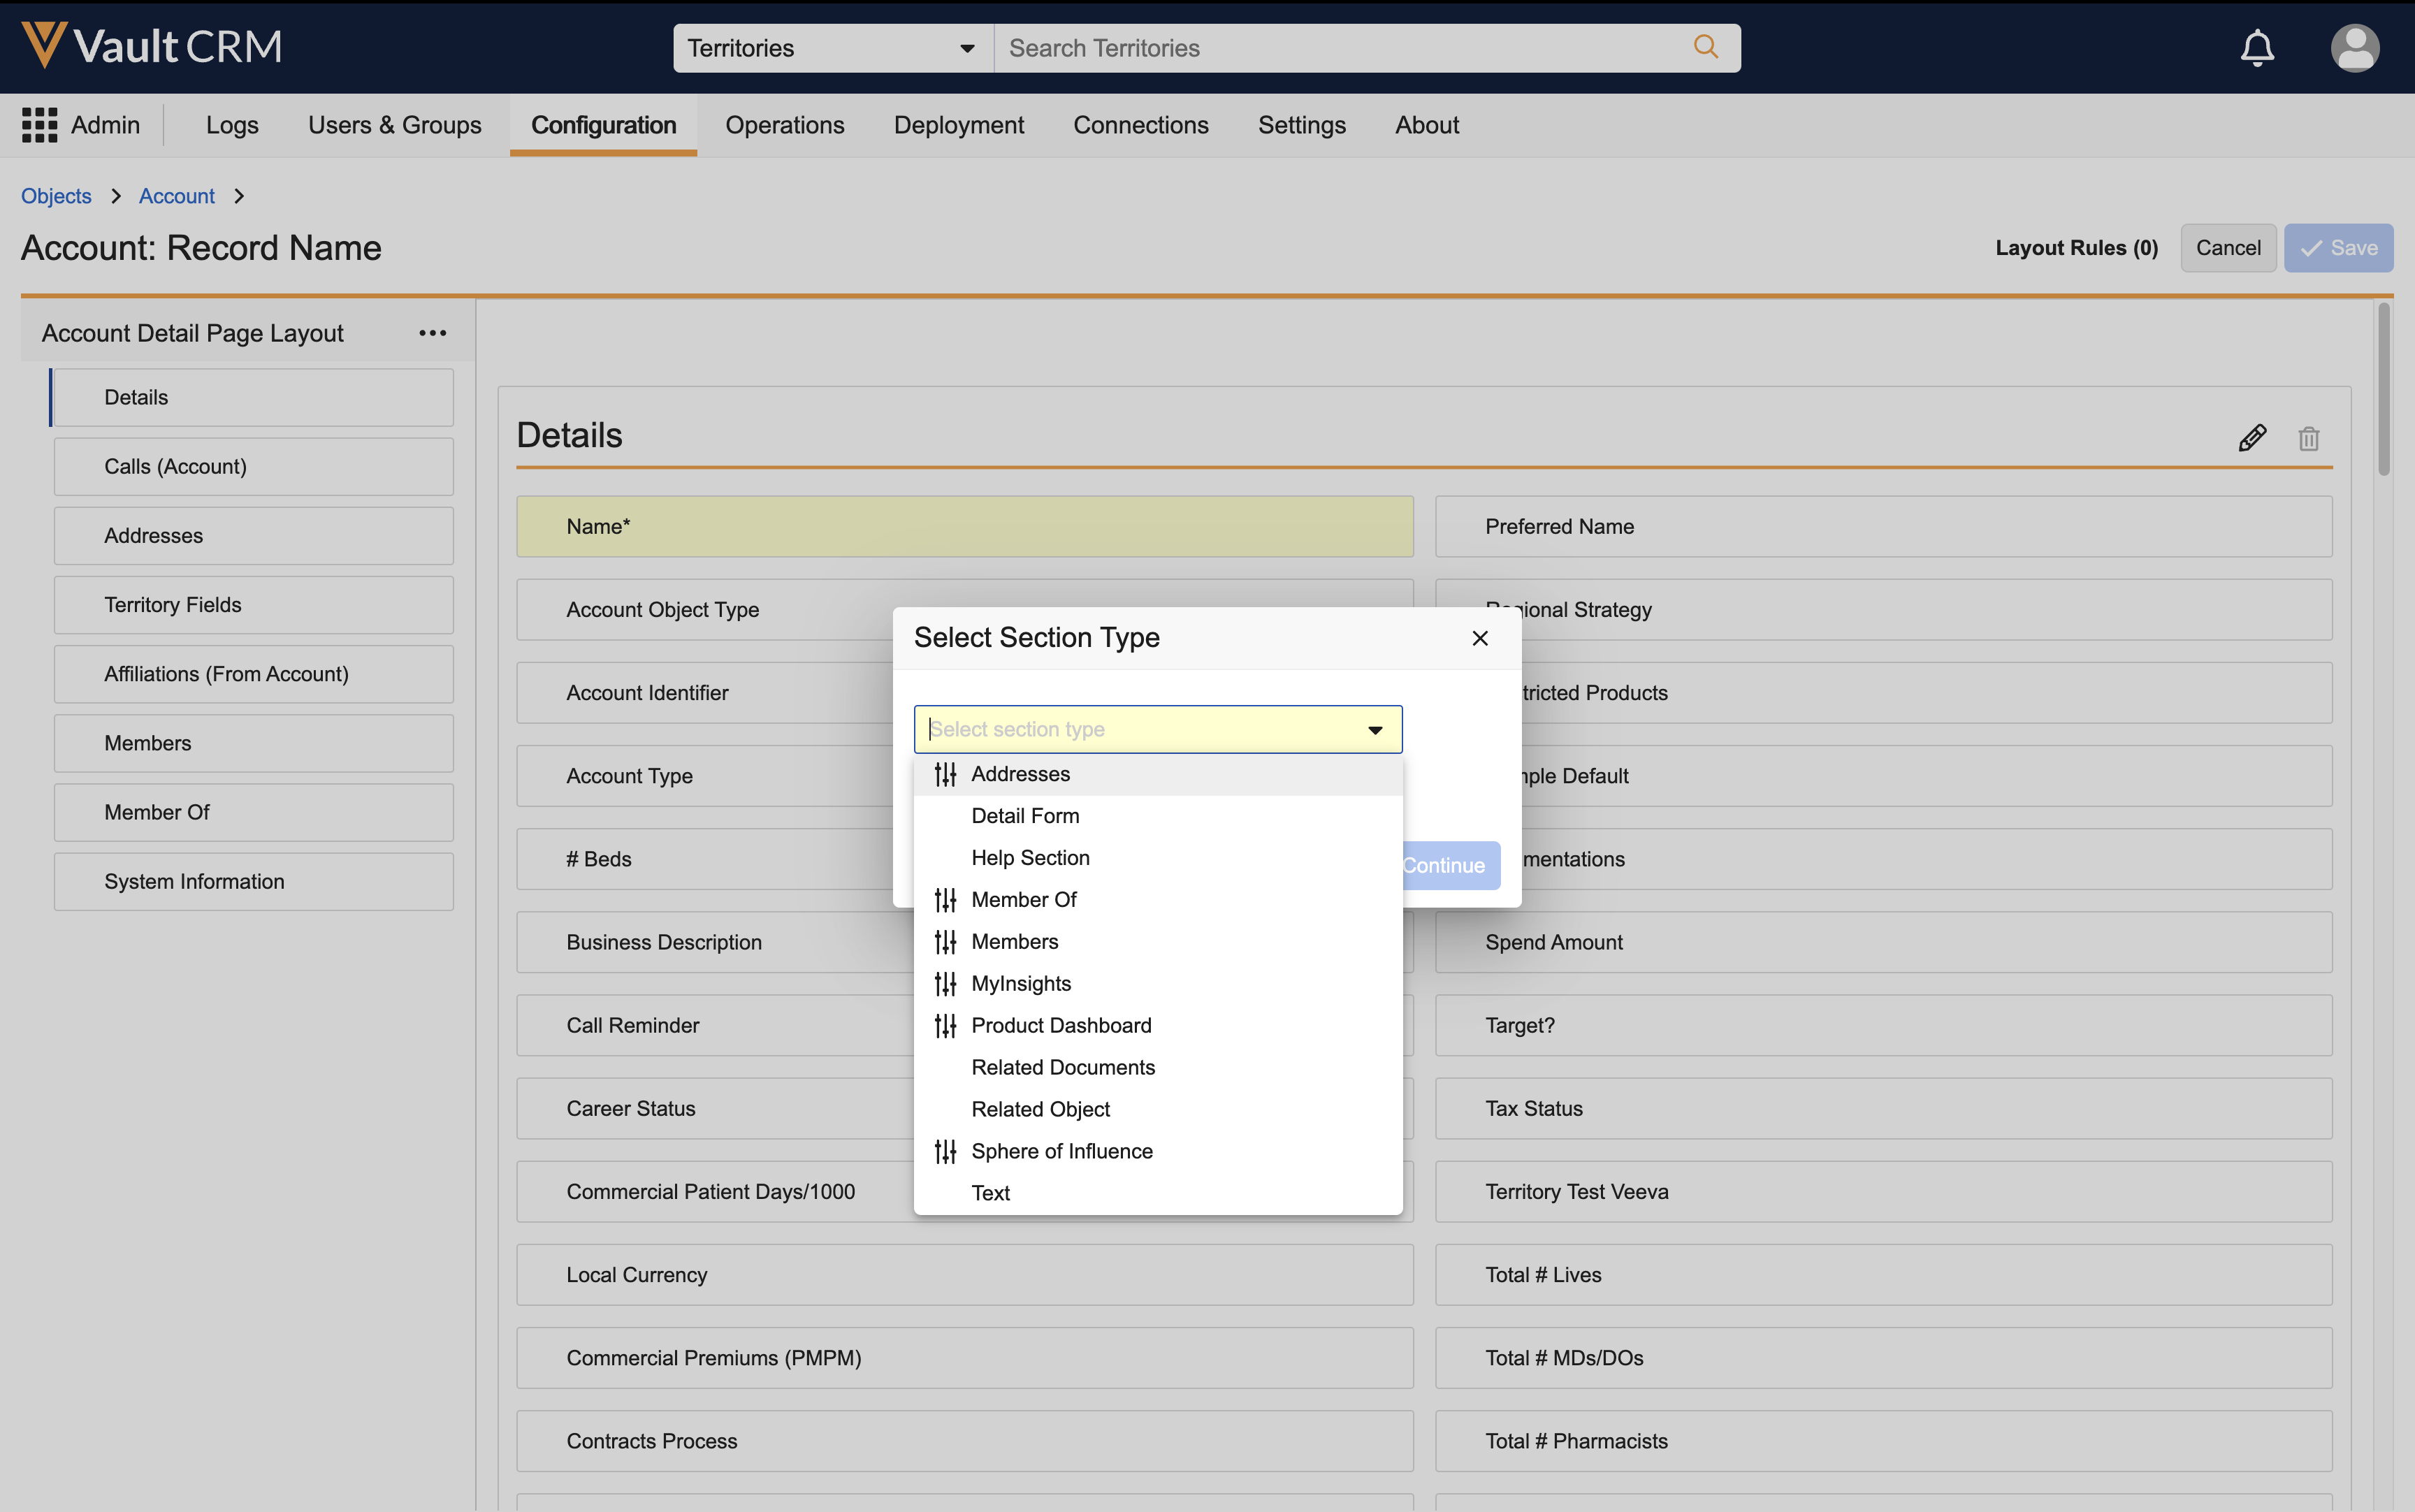The image size is (2415, 1512).
Task: Choose Product Dashboard from the list
Action: pyautogui.click(x=1061, y=1025)
